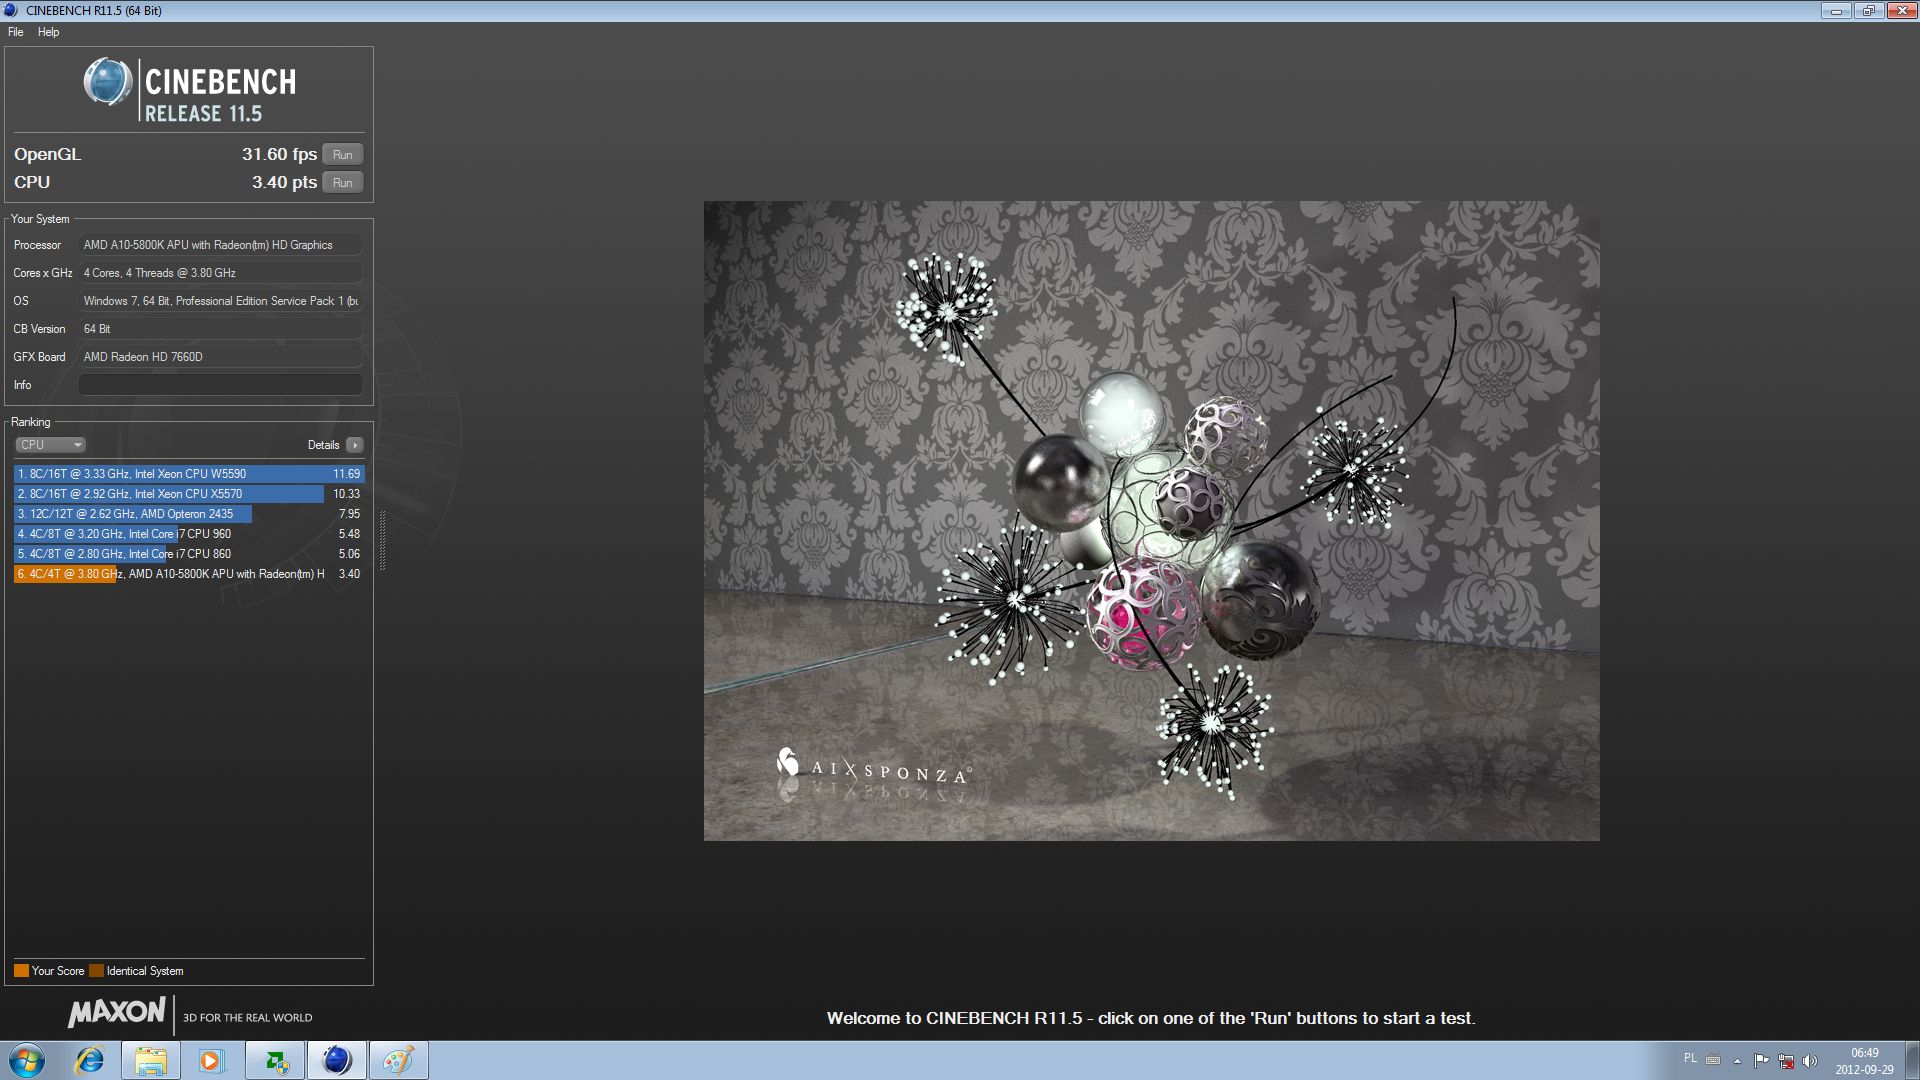
Task: Run the CPU benchmark test
Action: (342, 183)
